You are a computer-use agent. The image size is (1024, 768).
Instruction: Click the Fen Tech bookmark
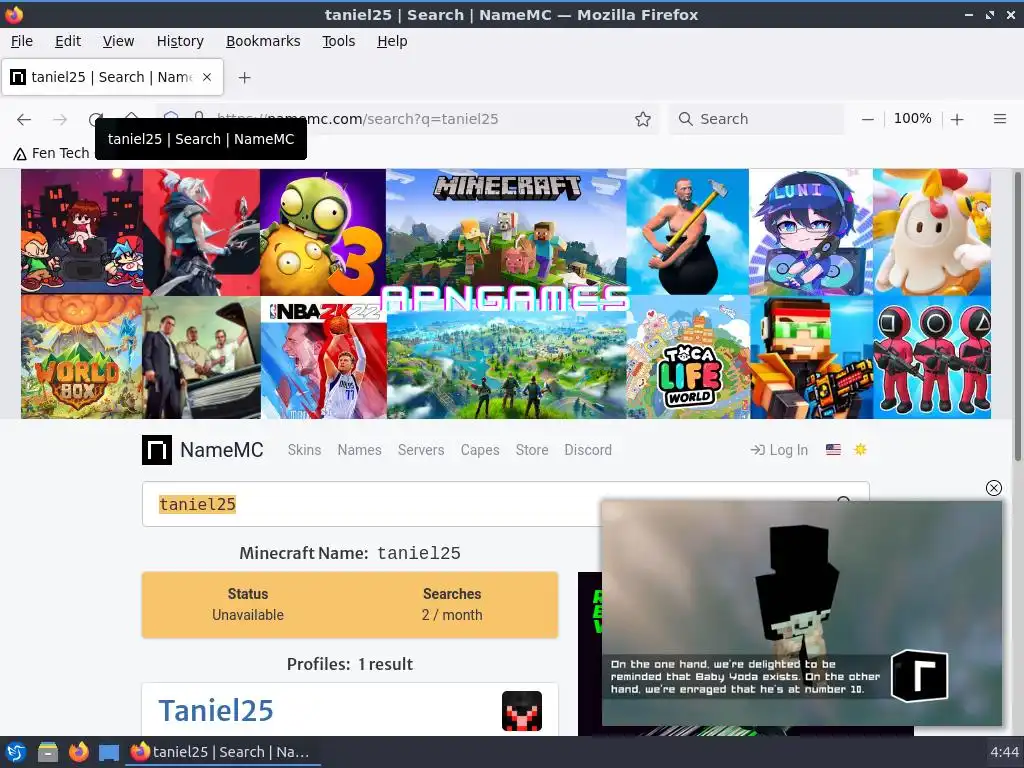(x=51, y=153)
